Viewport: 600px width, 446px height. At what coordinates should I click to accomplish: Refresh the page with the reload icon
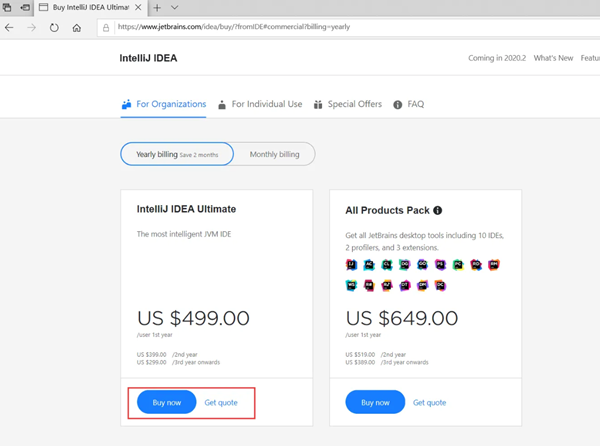(x=54, y=28)
